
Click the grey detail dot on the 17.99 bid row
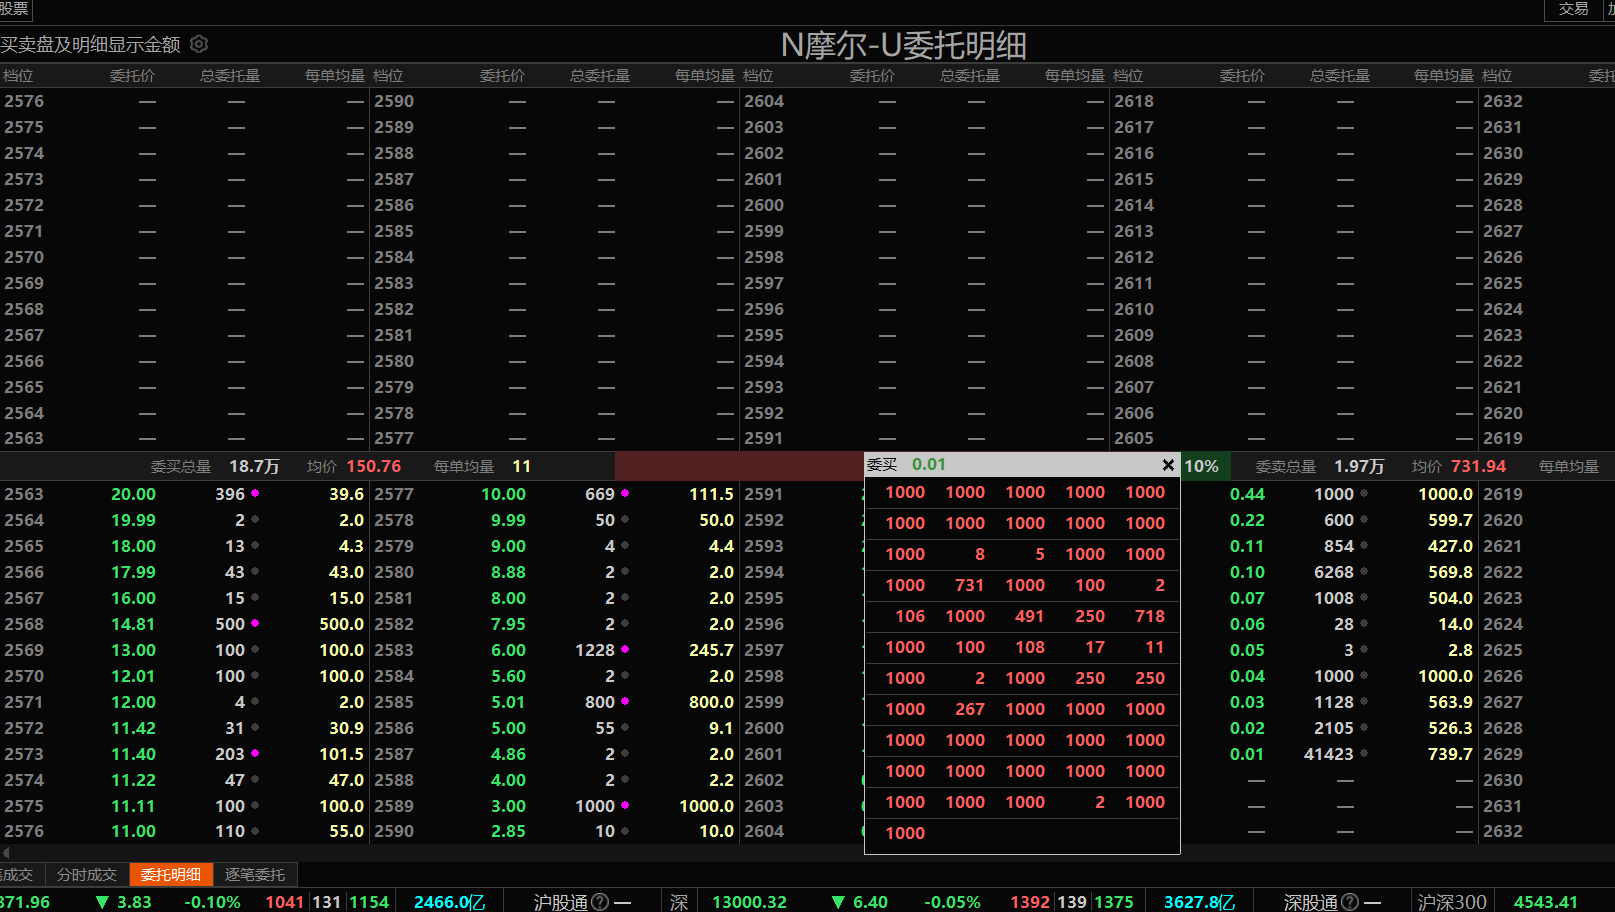coord(255,571)
